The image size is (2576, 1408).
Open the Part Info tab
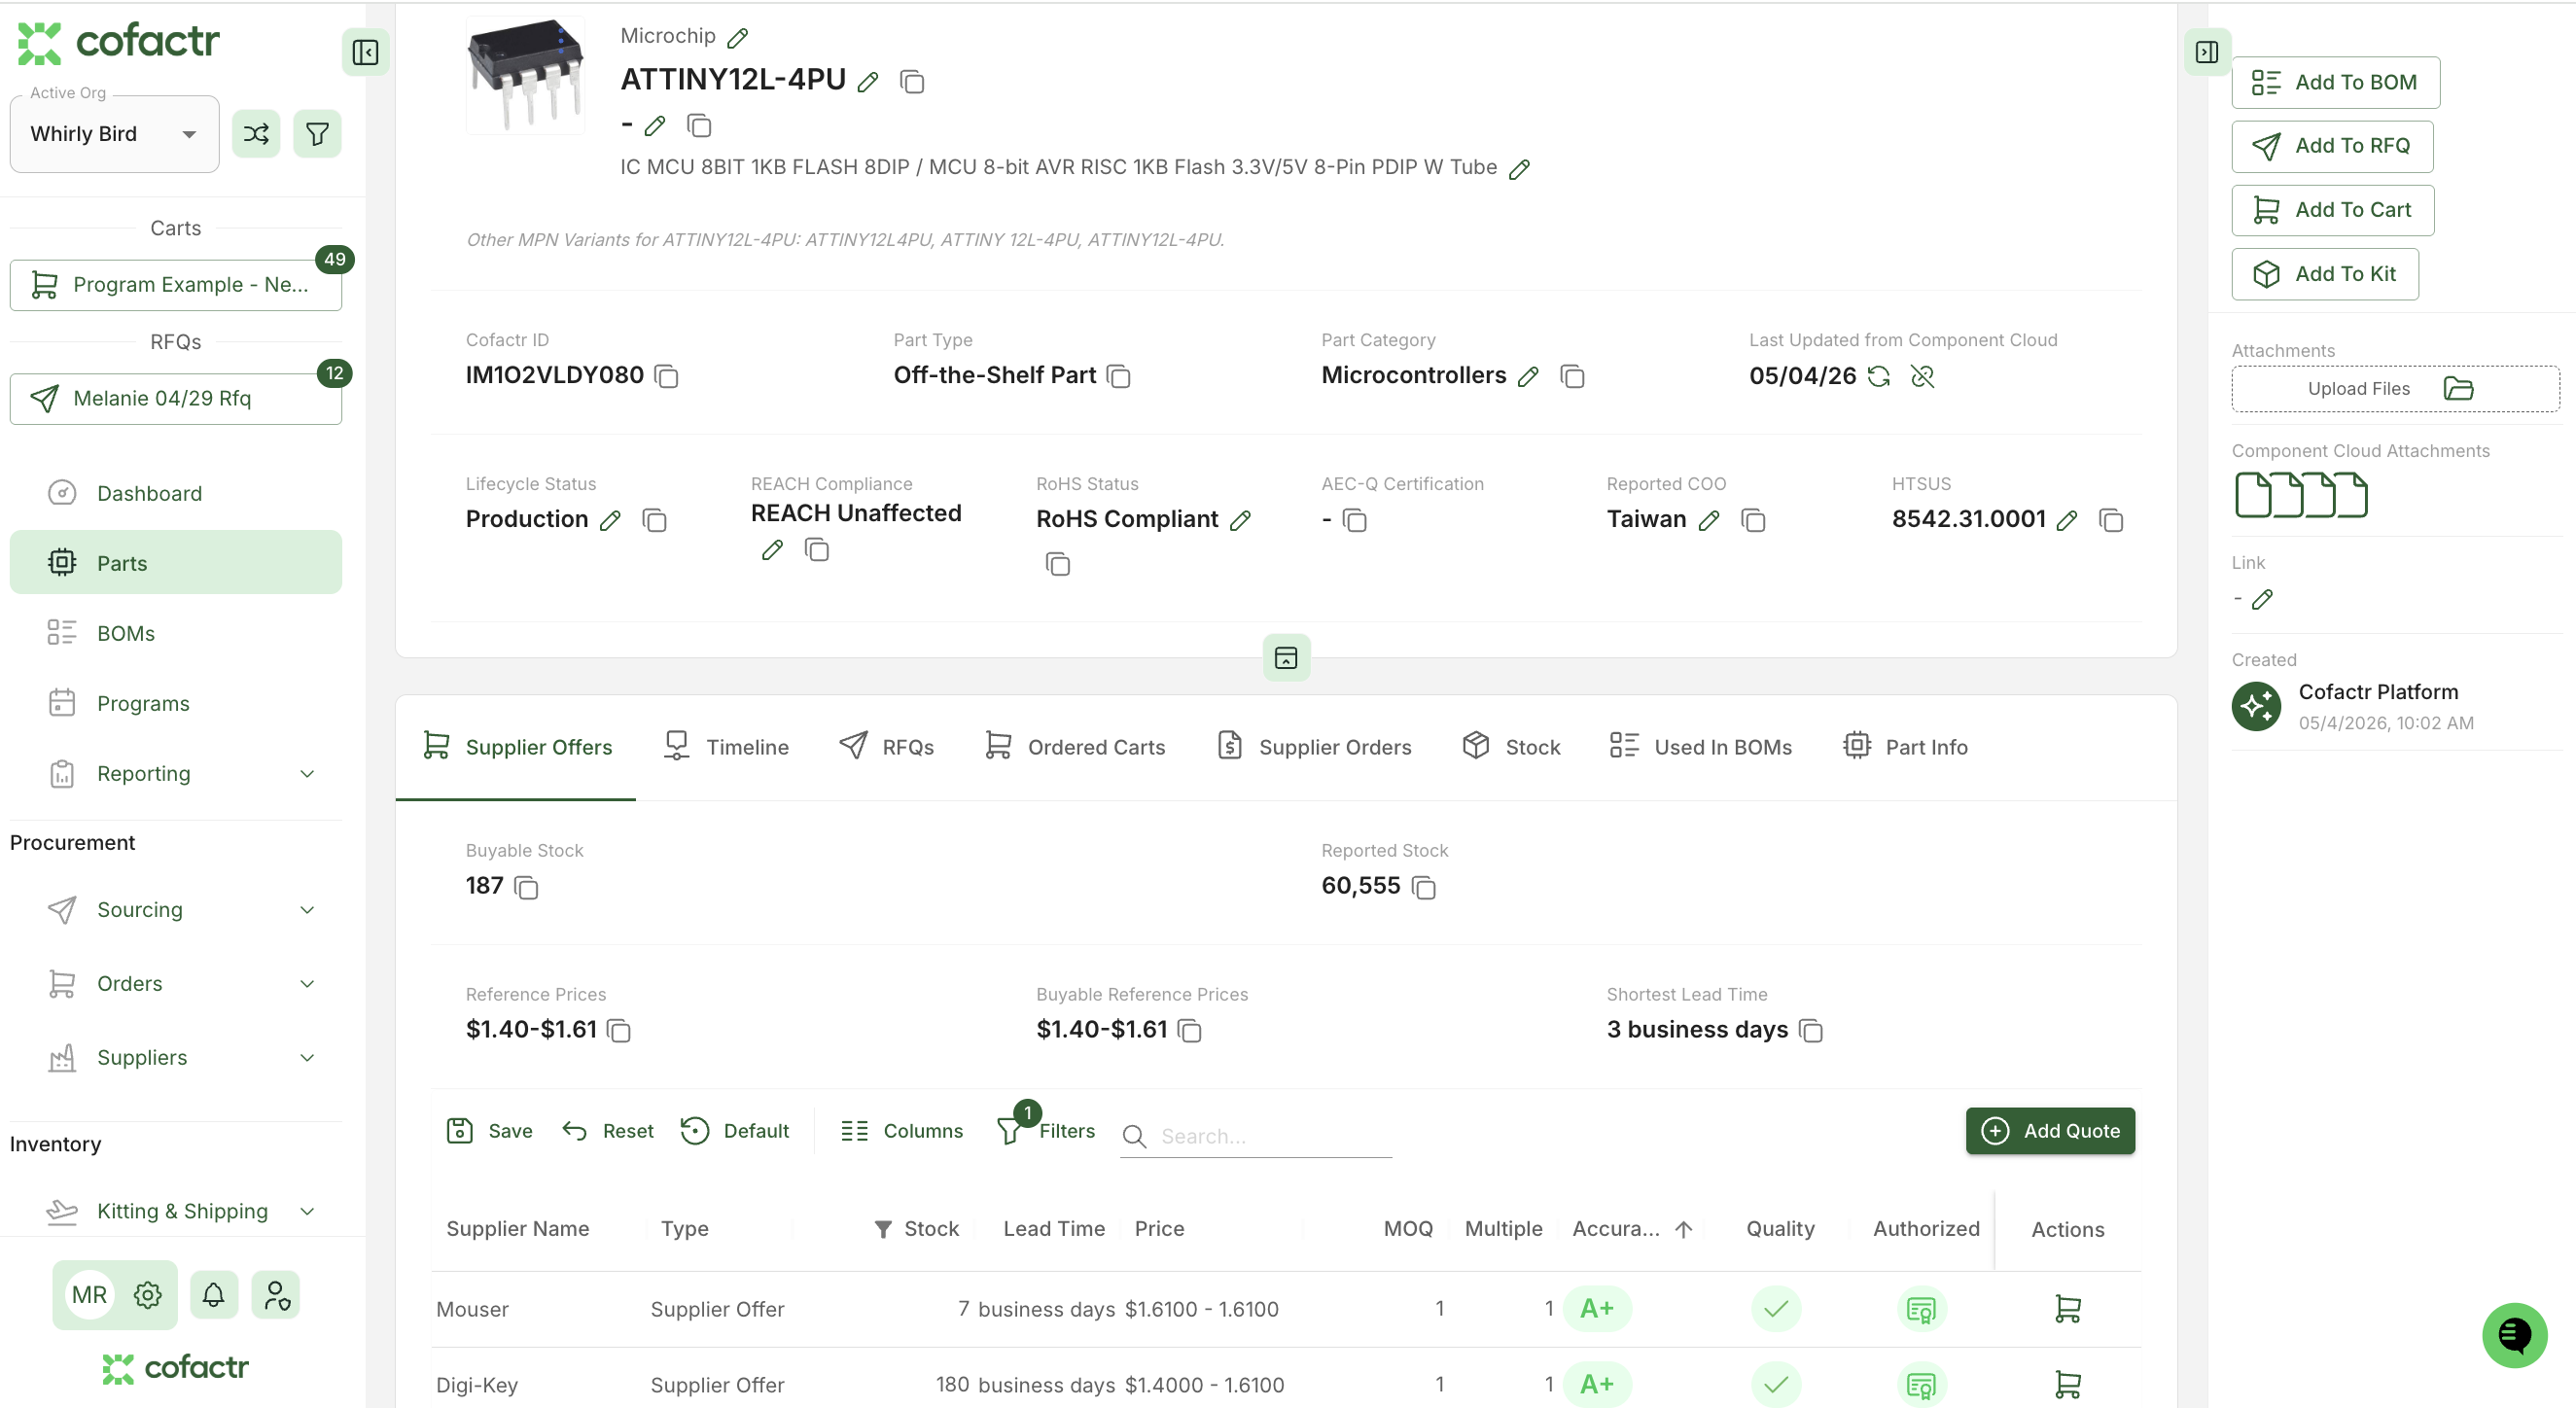(x=1906, y=748)
